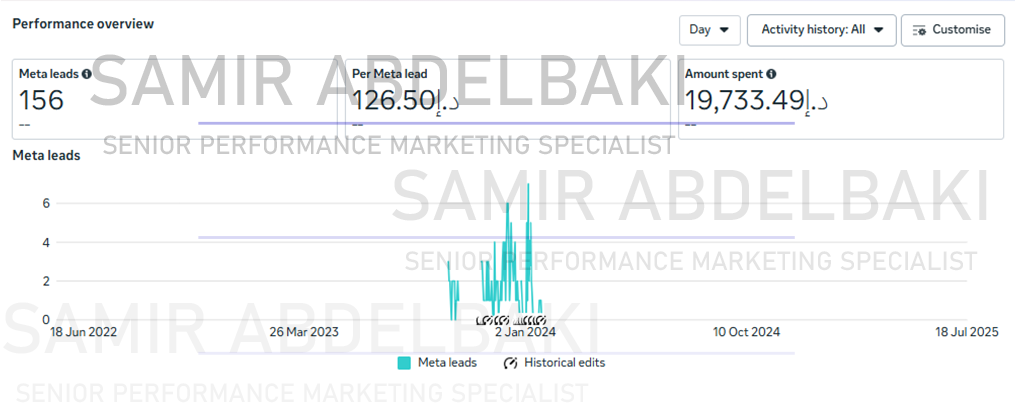Expand the Activity history: All dropdown
Screen dimensions: 1015x413
(x=821, y=30)
